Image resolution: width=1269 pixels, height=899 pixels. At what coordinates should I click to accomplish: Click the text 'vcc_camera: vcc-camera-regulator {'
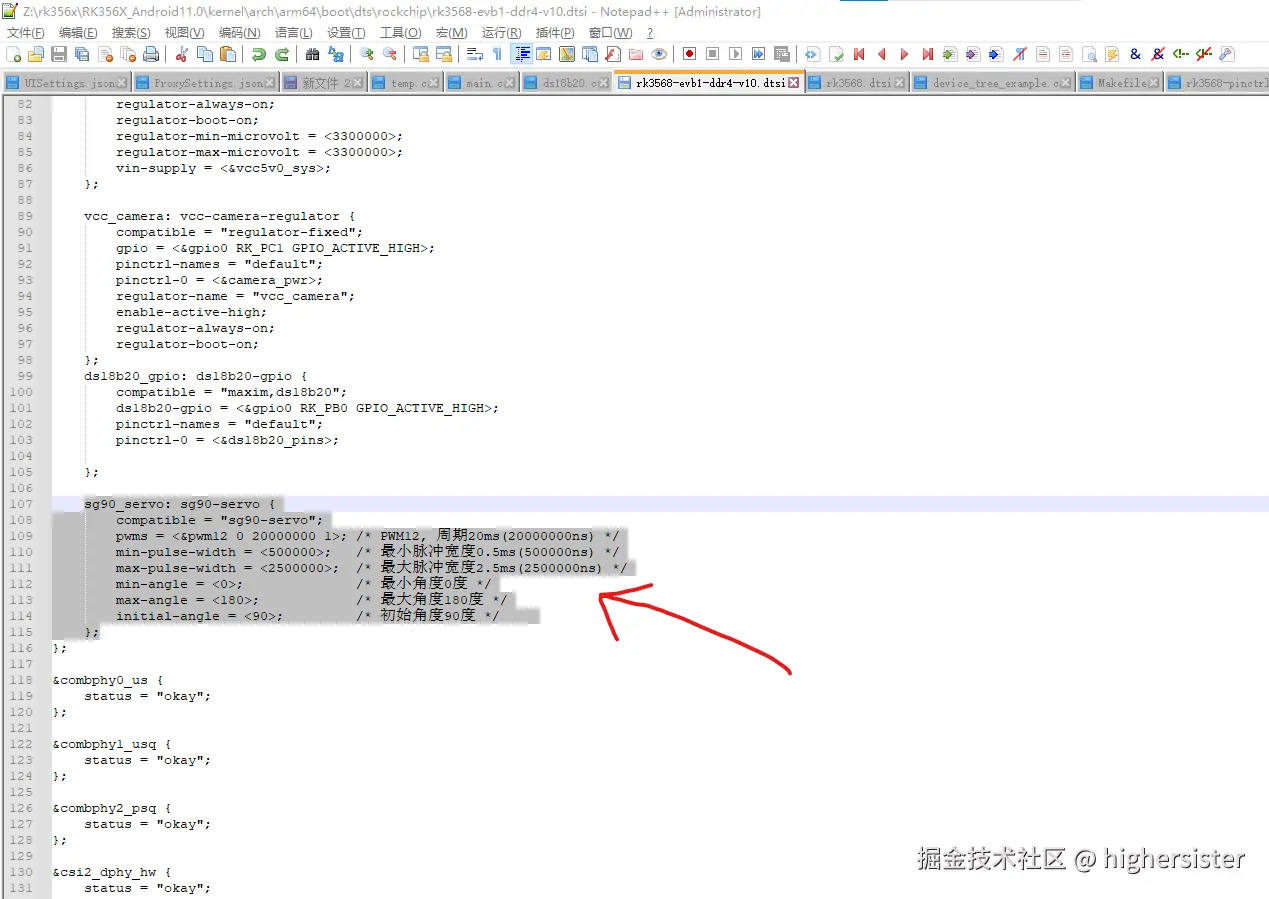[x=220, y=216]
